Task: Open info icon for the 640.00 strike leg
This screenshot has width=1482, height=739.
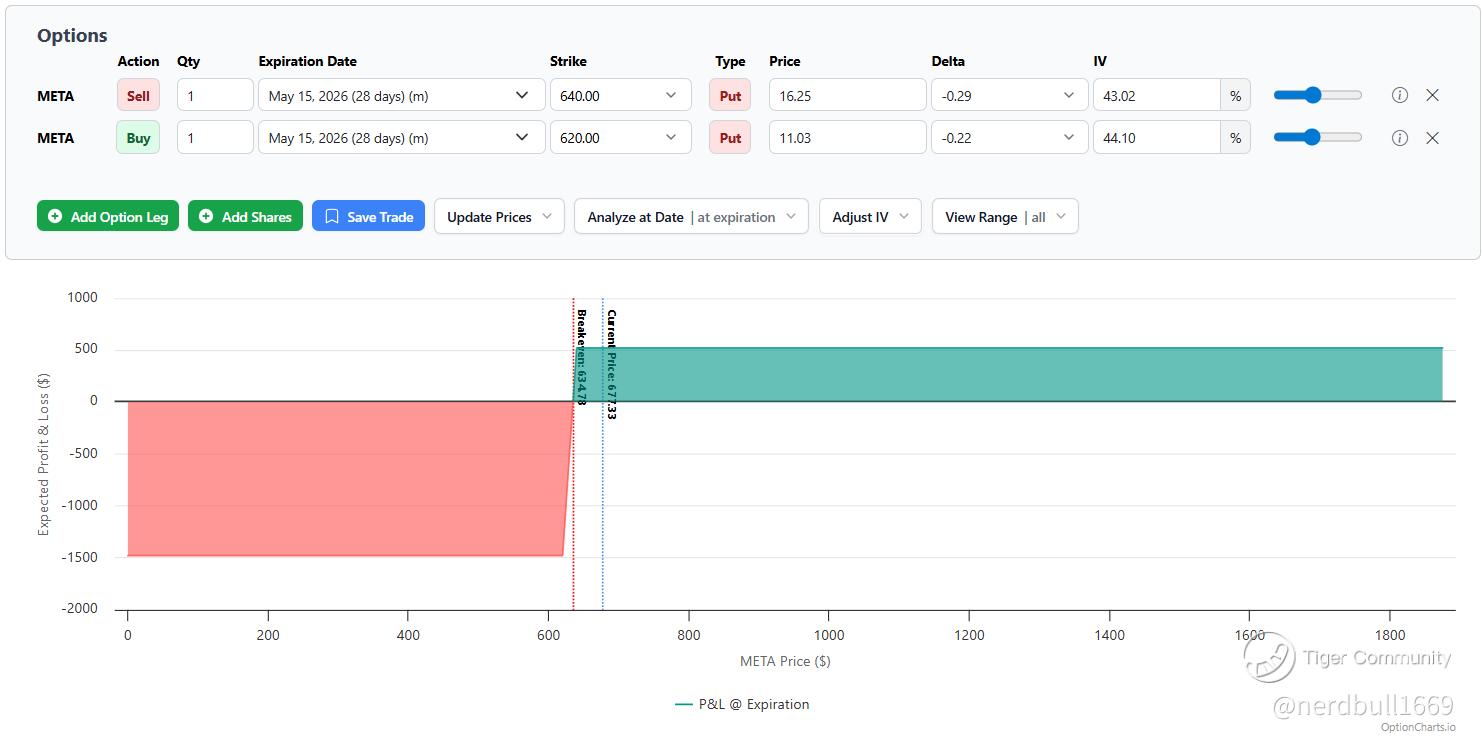Action: coord(1400,96)
